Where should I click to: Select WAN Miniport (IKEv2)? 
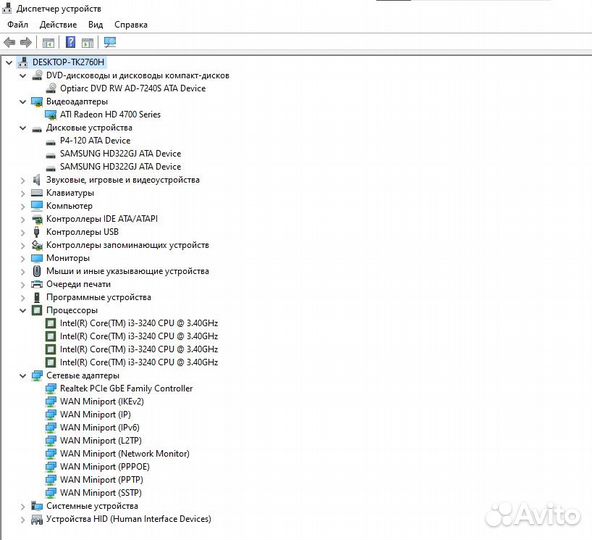click(x=102, y=401)
